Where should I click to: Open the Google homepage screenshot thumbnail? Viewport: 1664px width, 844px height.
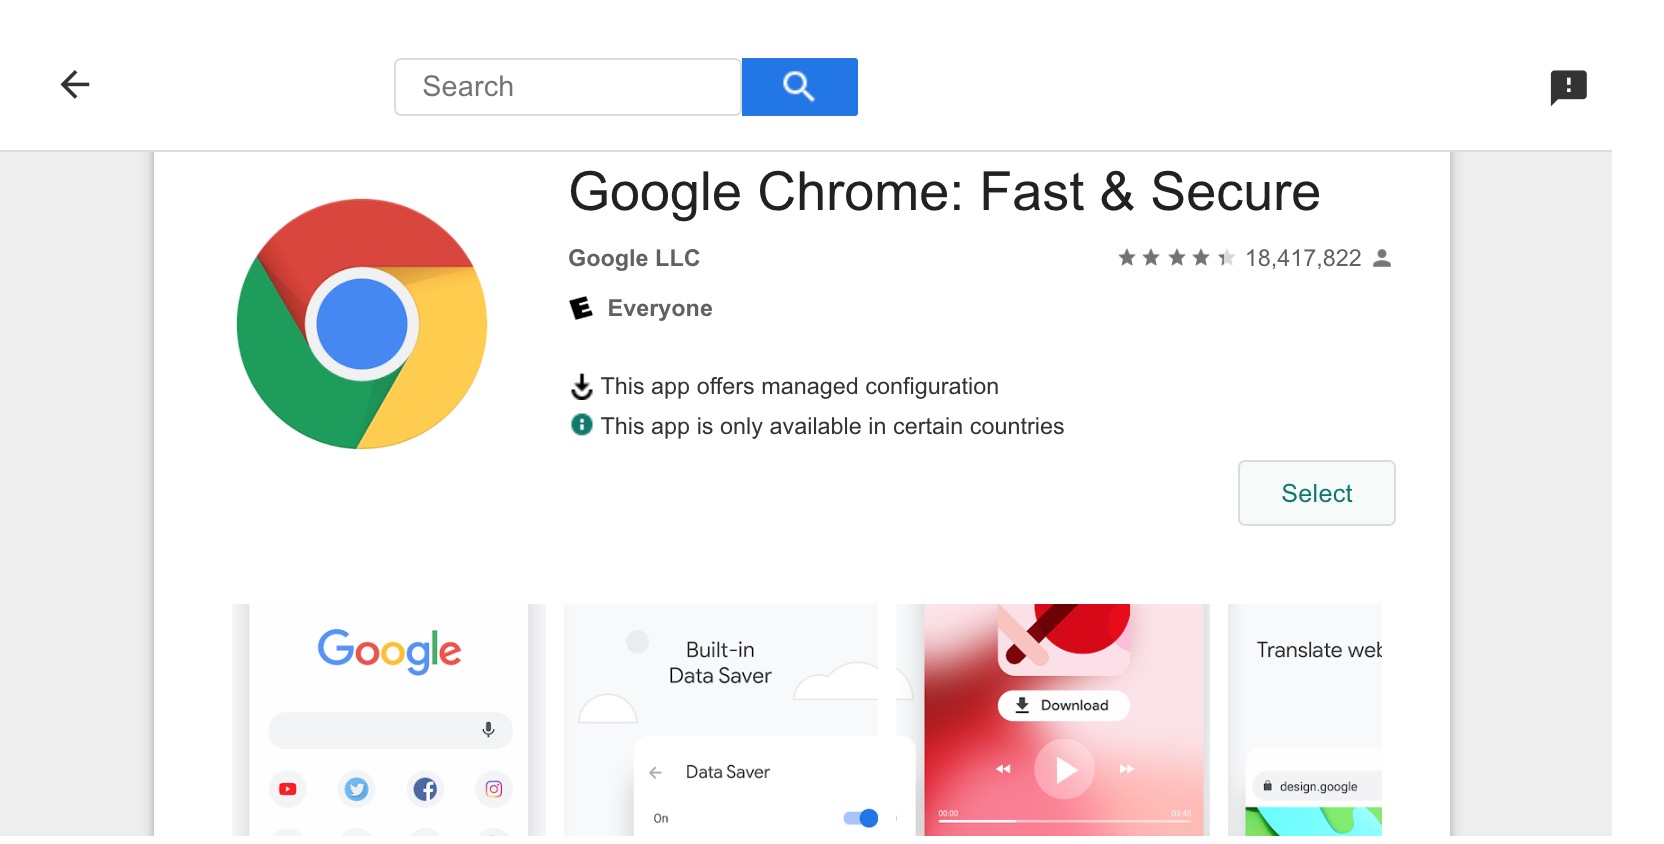[389, 720]
